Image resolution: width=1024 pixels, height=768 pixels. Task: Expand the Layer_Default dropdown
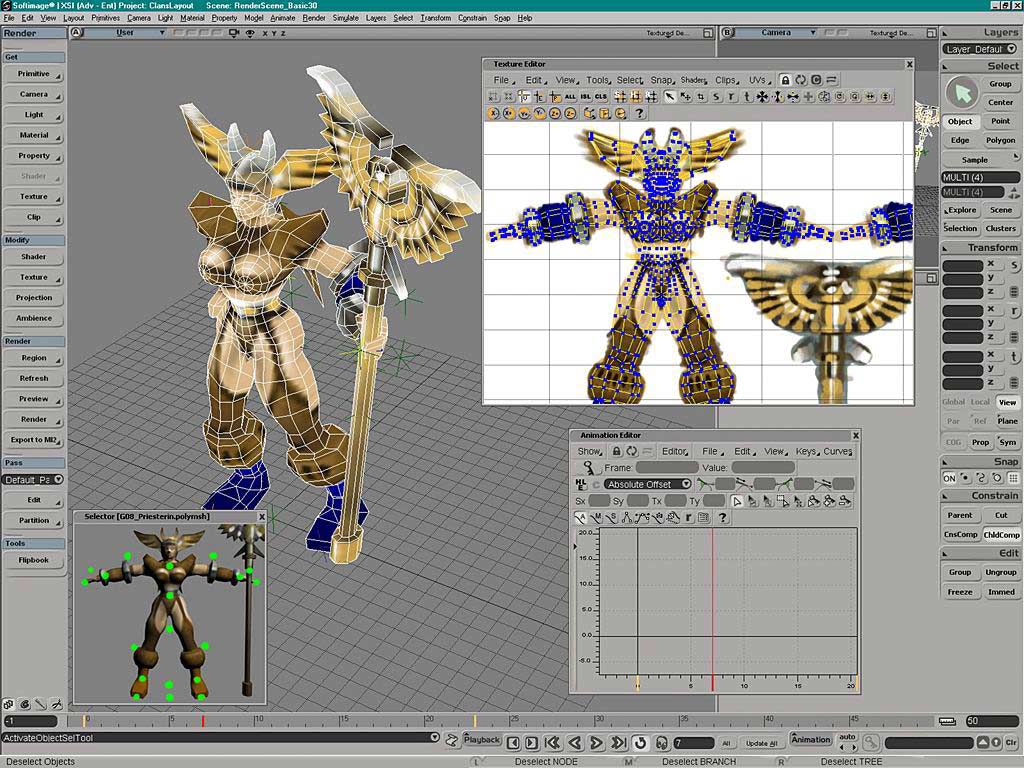click(x=980, y=49)
